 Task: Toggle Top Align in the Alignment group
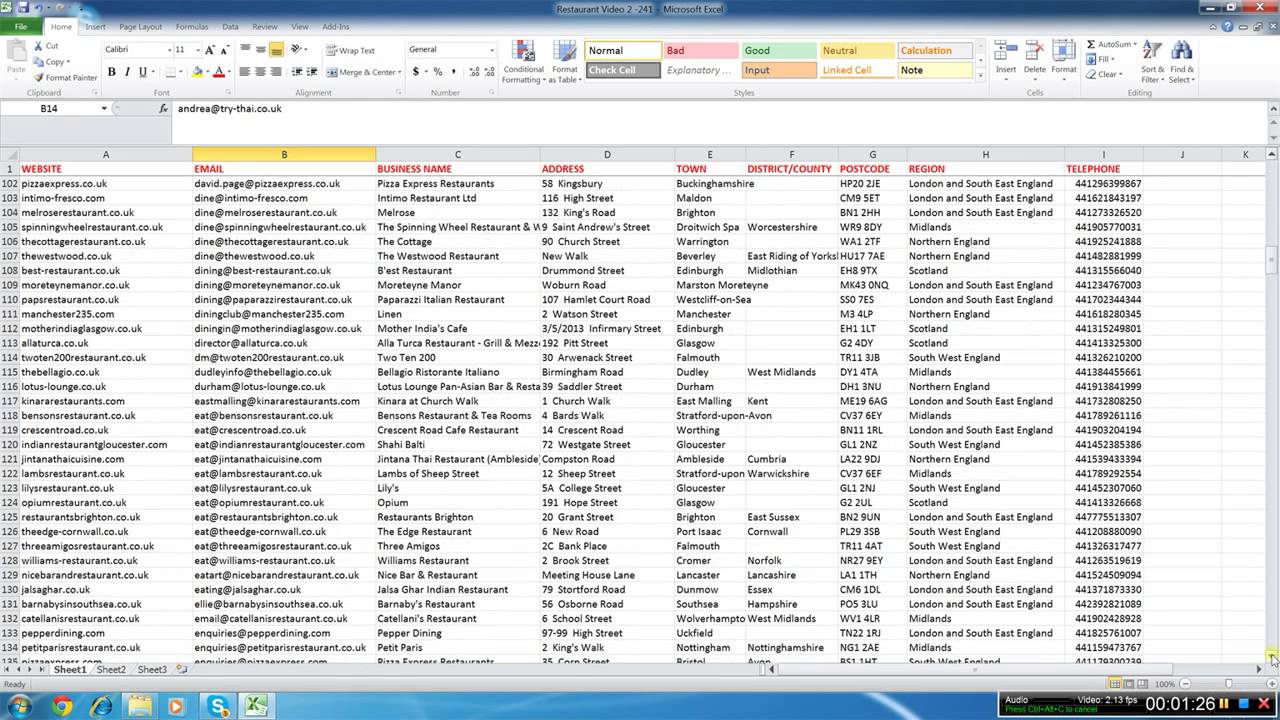(x=244, y=50)
